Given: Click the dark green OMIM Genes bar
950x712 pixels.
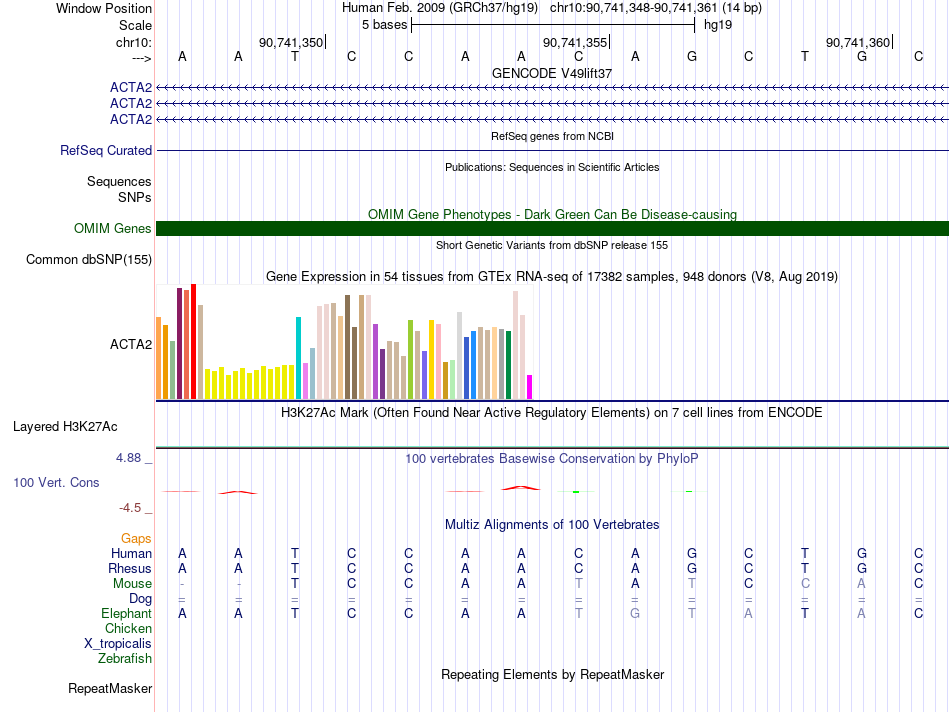Looking at the screenshot, I should (x=552, y=228).
